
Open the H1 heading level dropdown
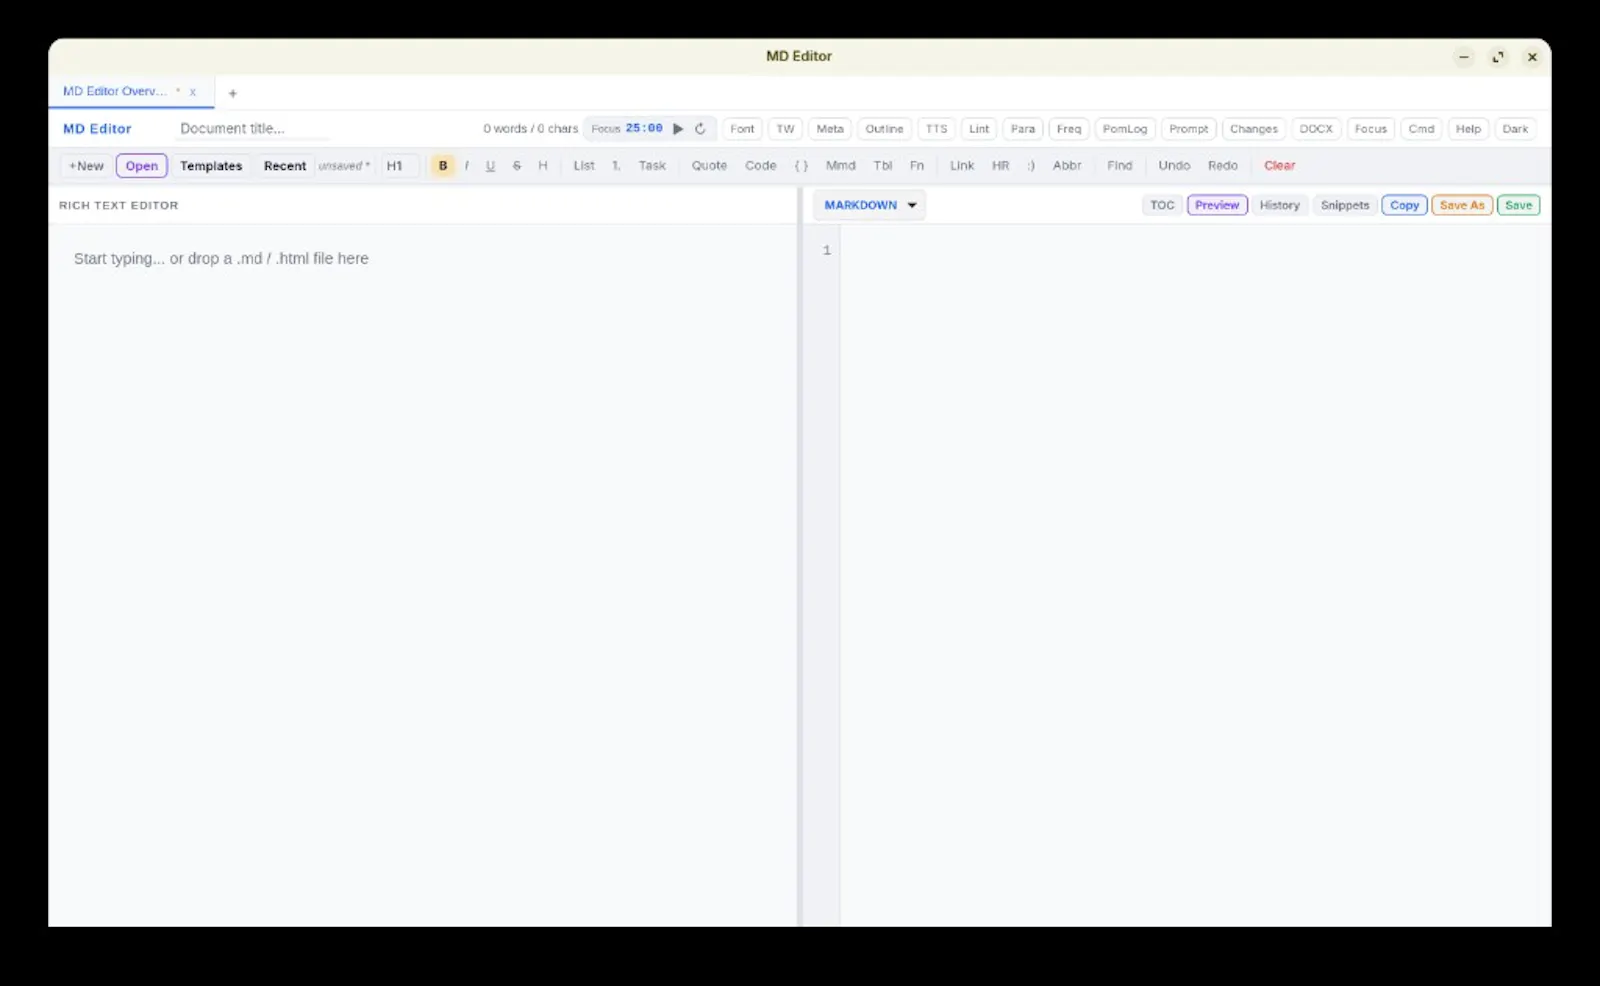coord(401,166)
